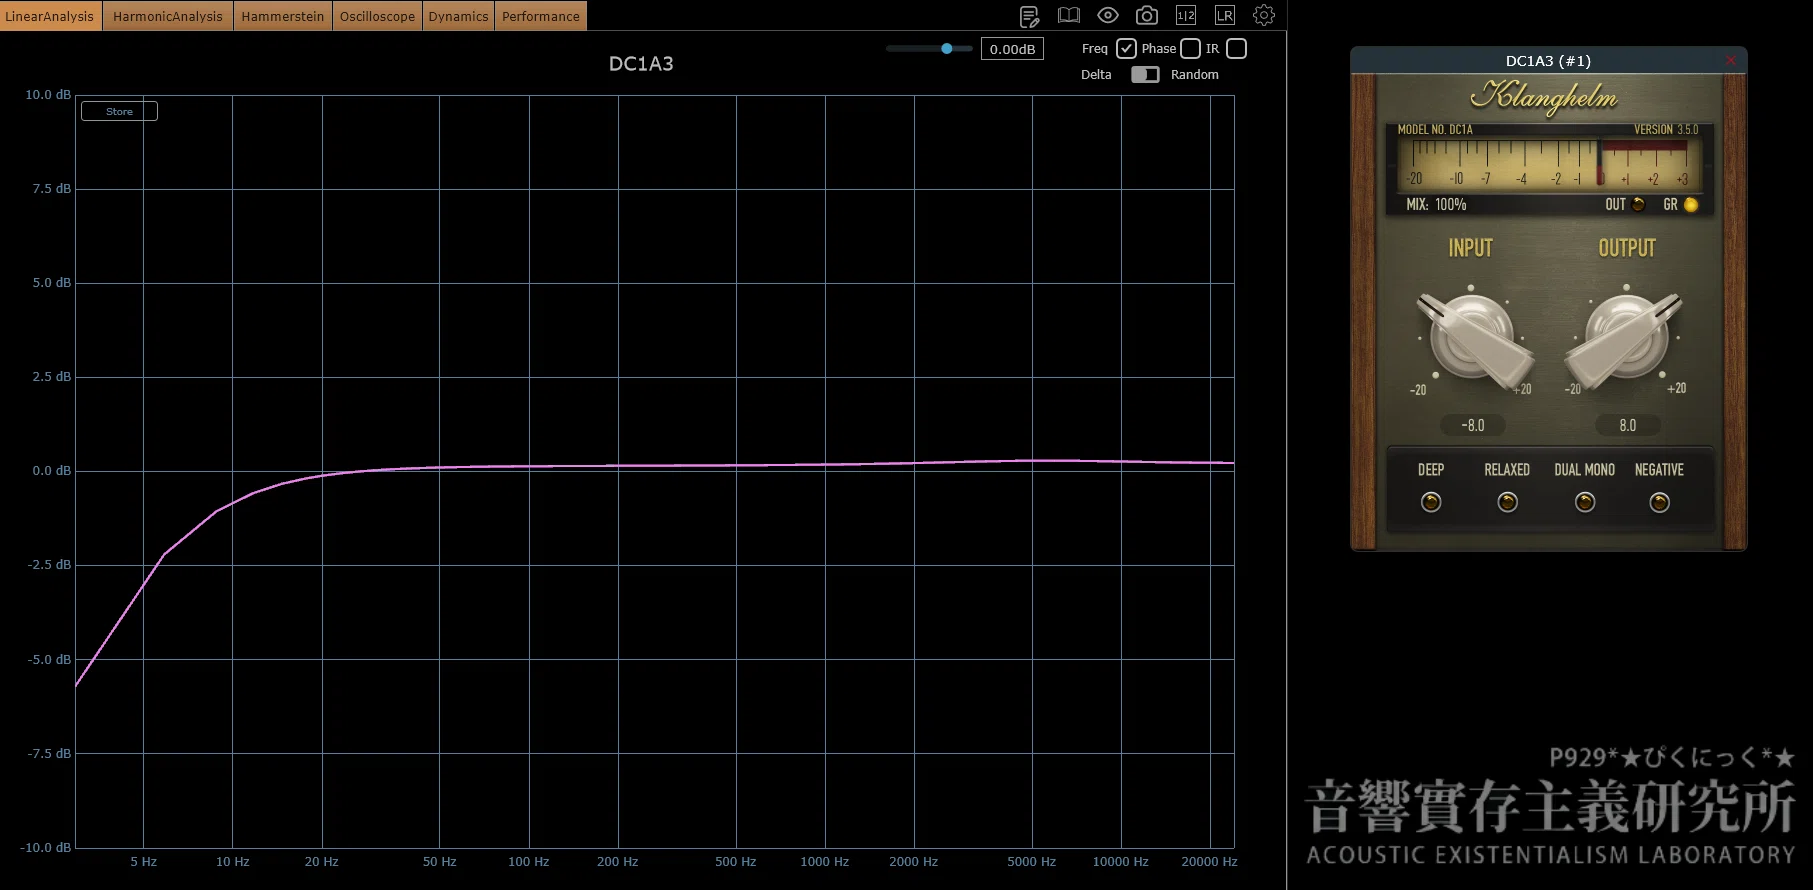Click the level slider handle
The image size is (1813, 890).
click(x=947, y=48)
